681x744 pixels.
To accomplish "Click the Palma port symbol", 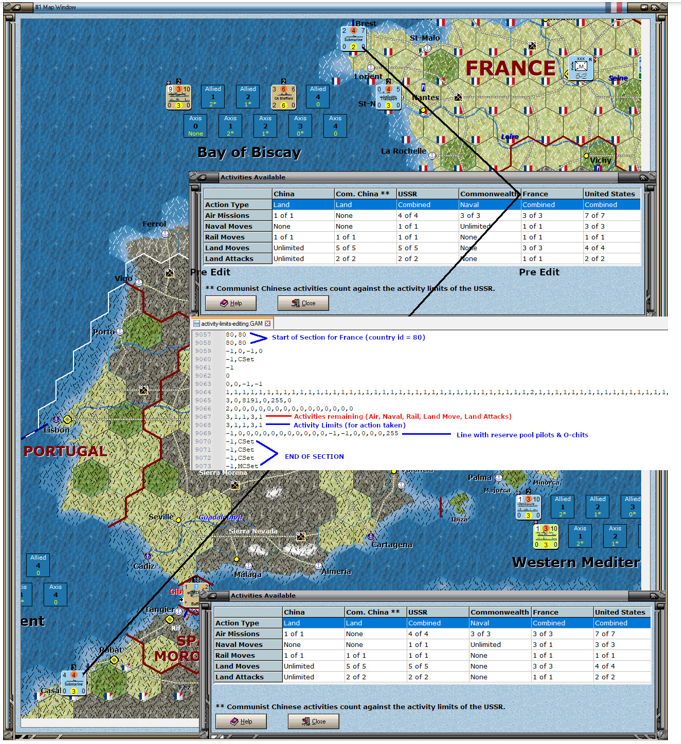I will pos(498,477).
